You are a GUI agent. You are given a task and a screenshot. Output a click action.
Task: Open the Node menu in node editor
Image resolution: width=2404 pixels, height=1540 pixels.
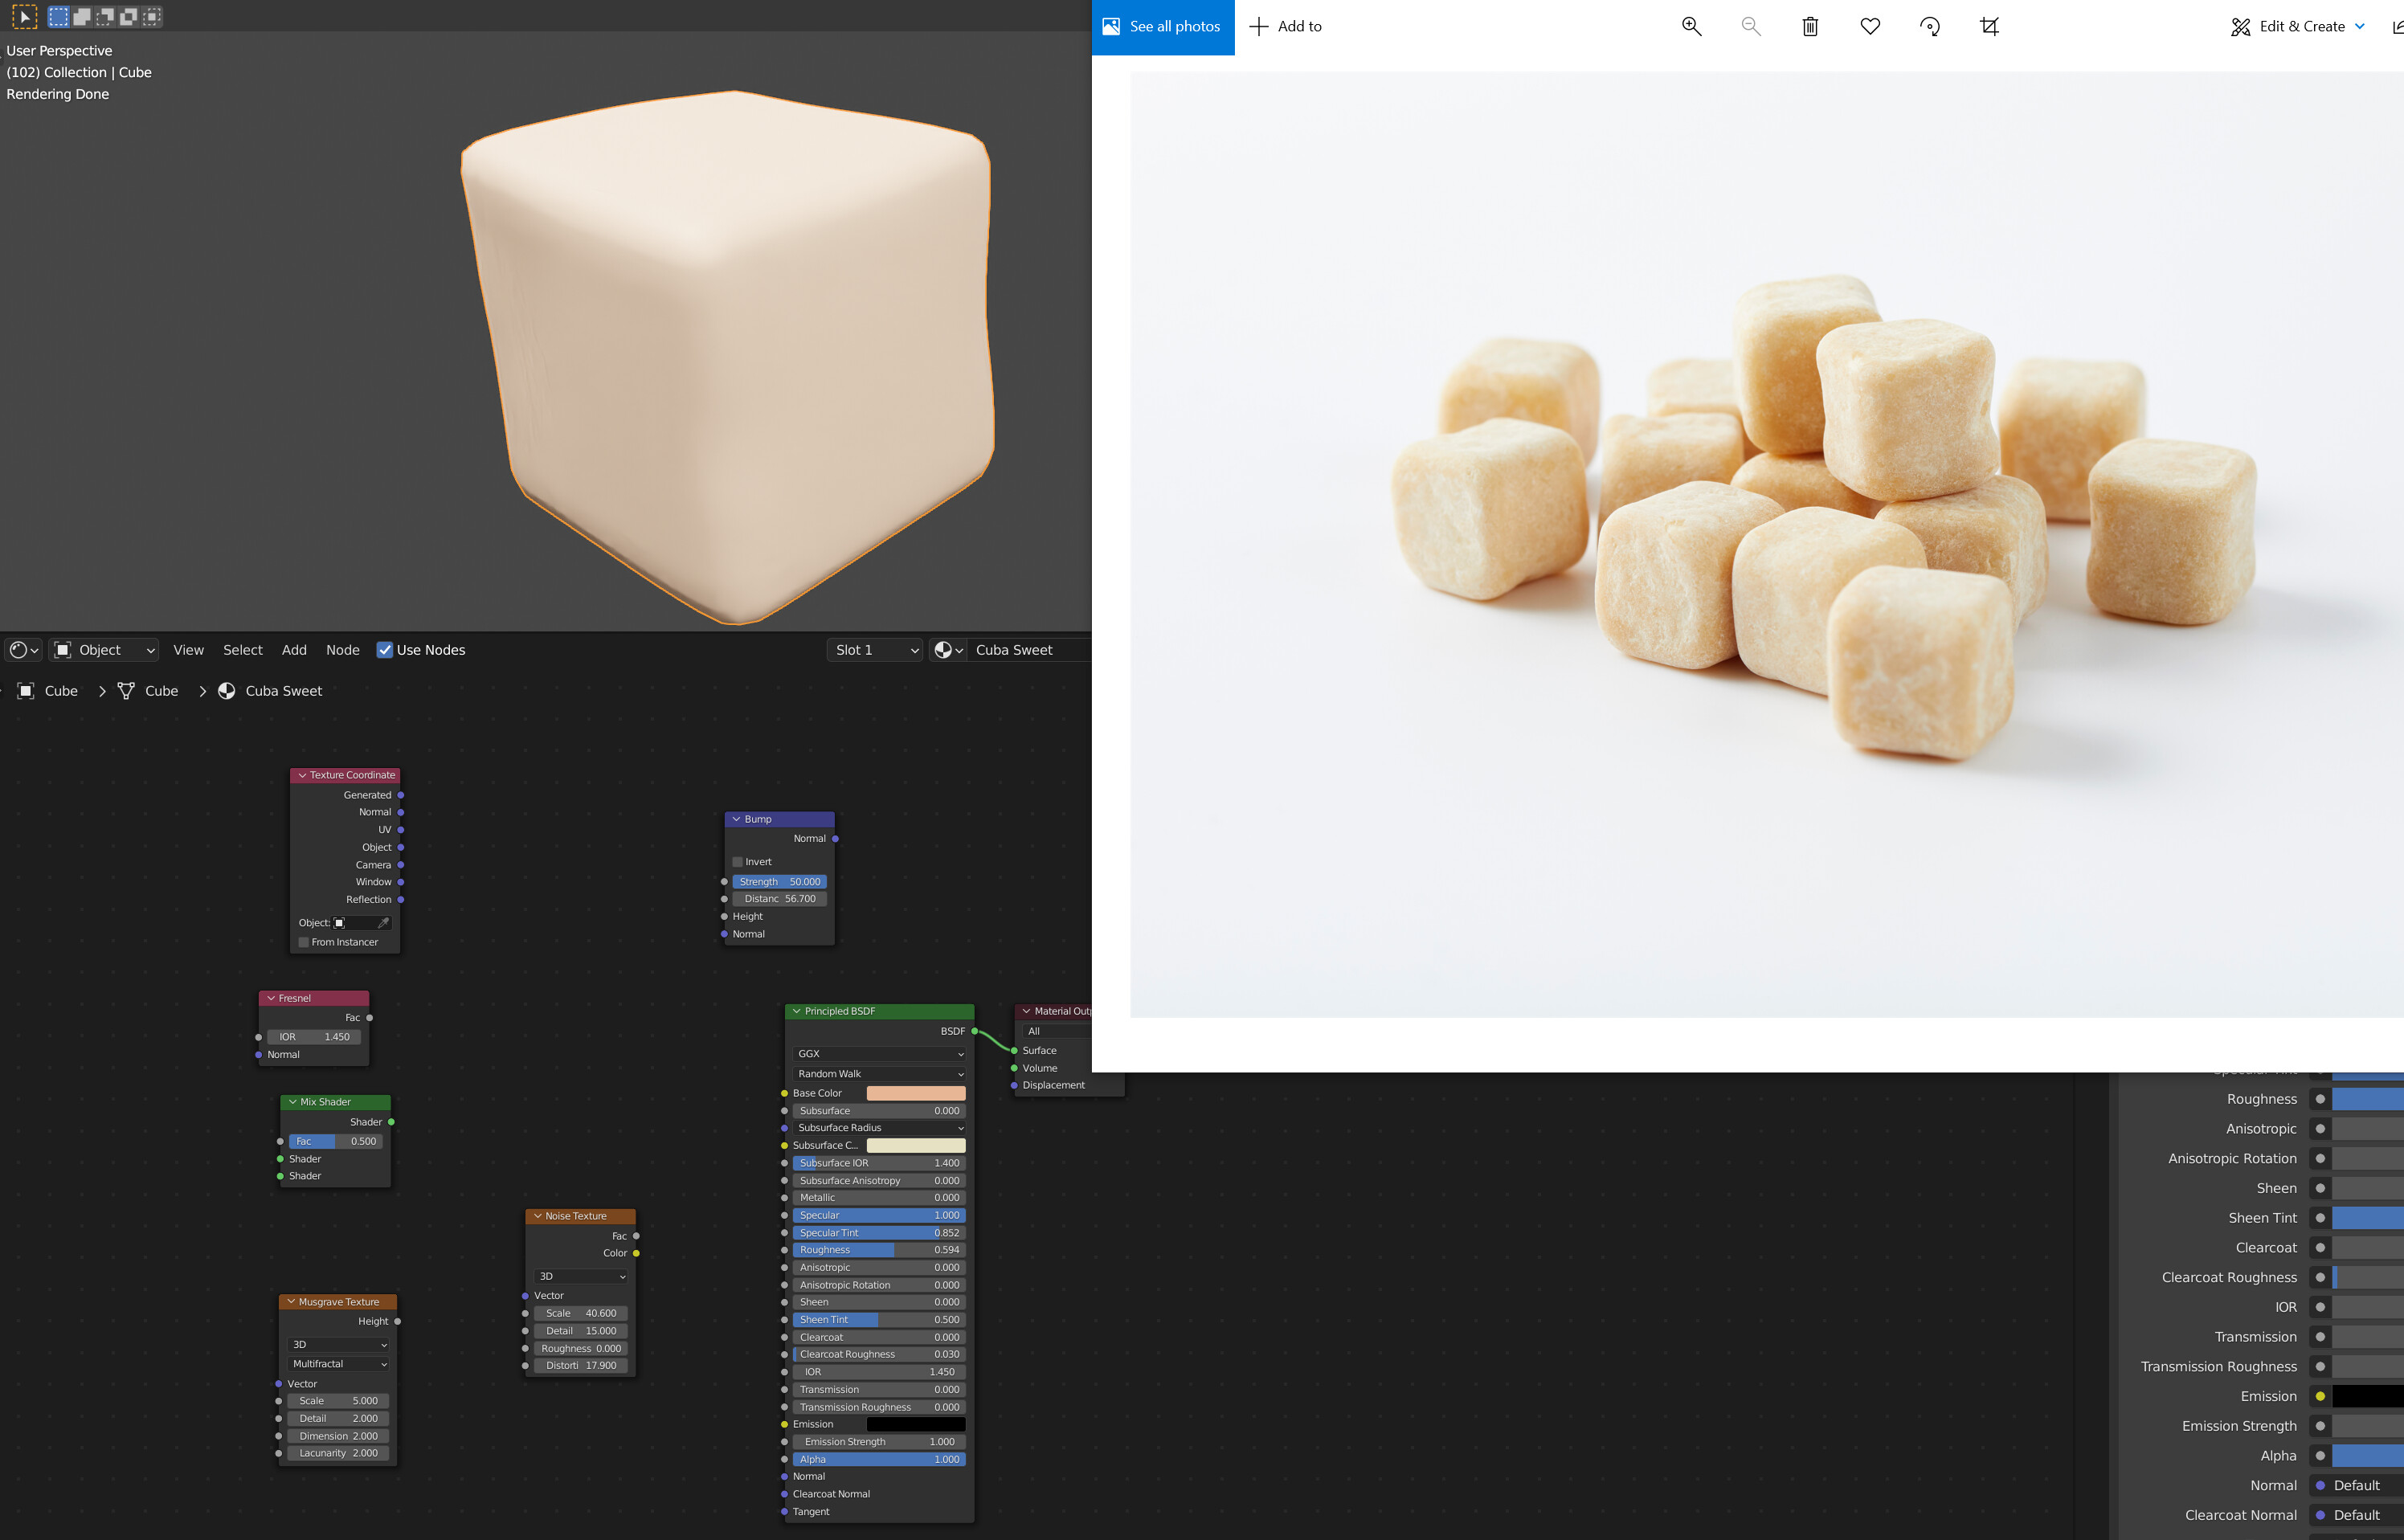pyautogui.click(x=343, y=650)
